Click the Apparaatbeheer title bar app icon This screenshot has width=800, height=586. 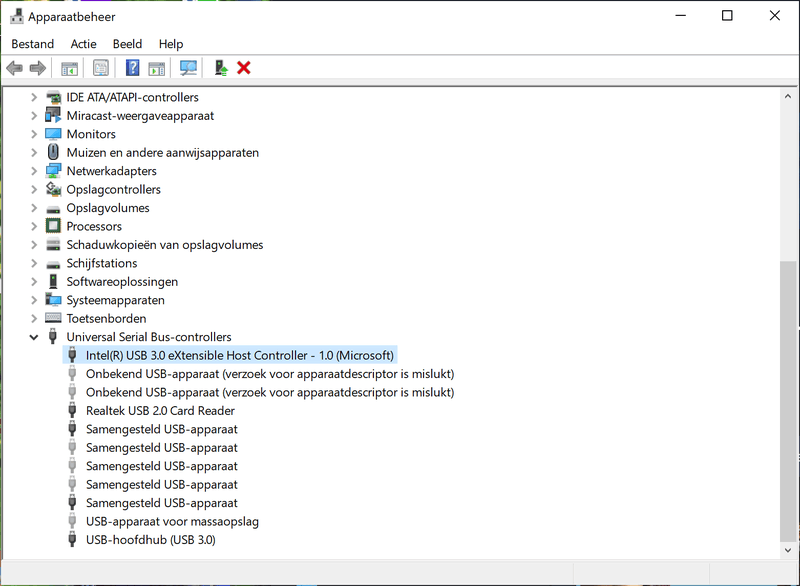click(17, 16)
